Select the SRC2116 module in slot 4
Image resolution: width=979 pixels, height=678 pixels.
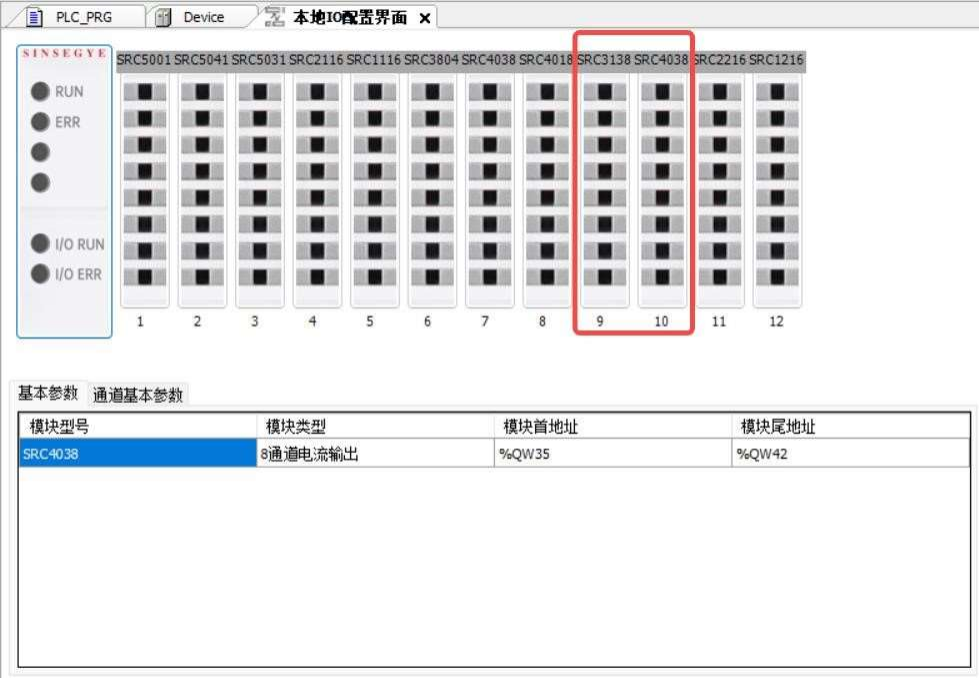[x=317, y=190]
